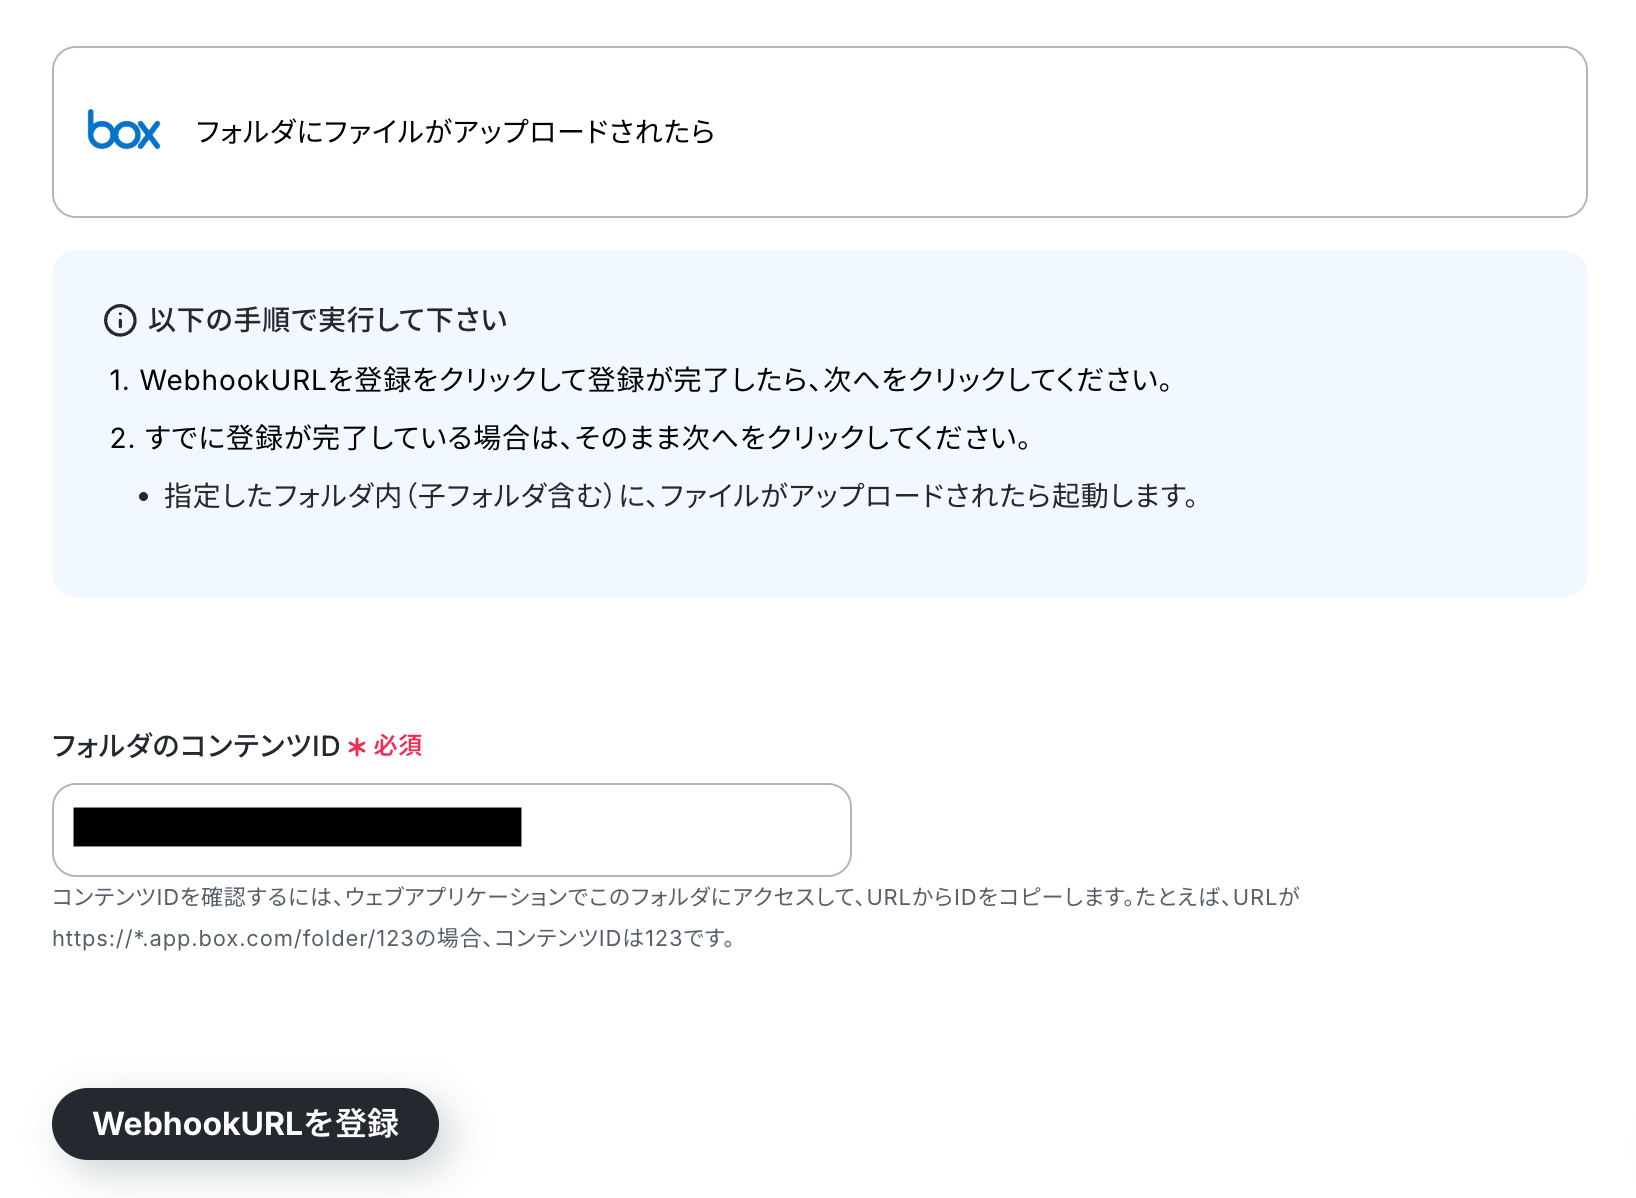The image size is (1636, 1198).
Task: Focus the フォルダのコンテンツID input field
Action: point(452,830)
